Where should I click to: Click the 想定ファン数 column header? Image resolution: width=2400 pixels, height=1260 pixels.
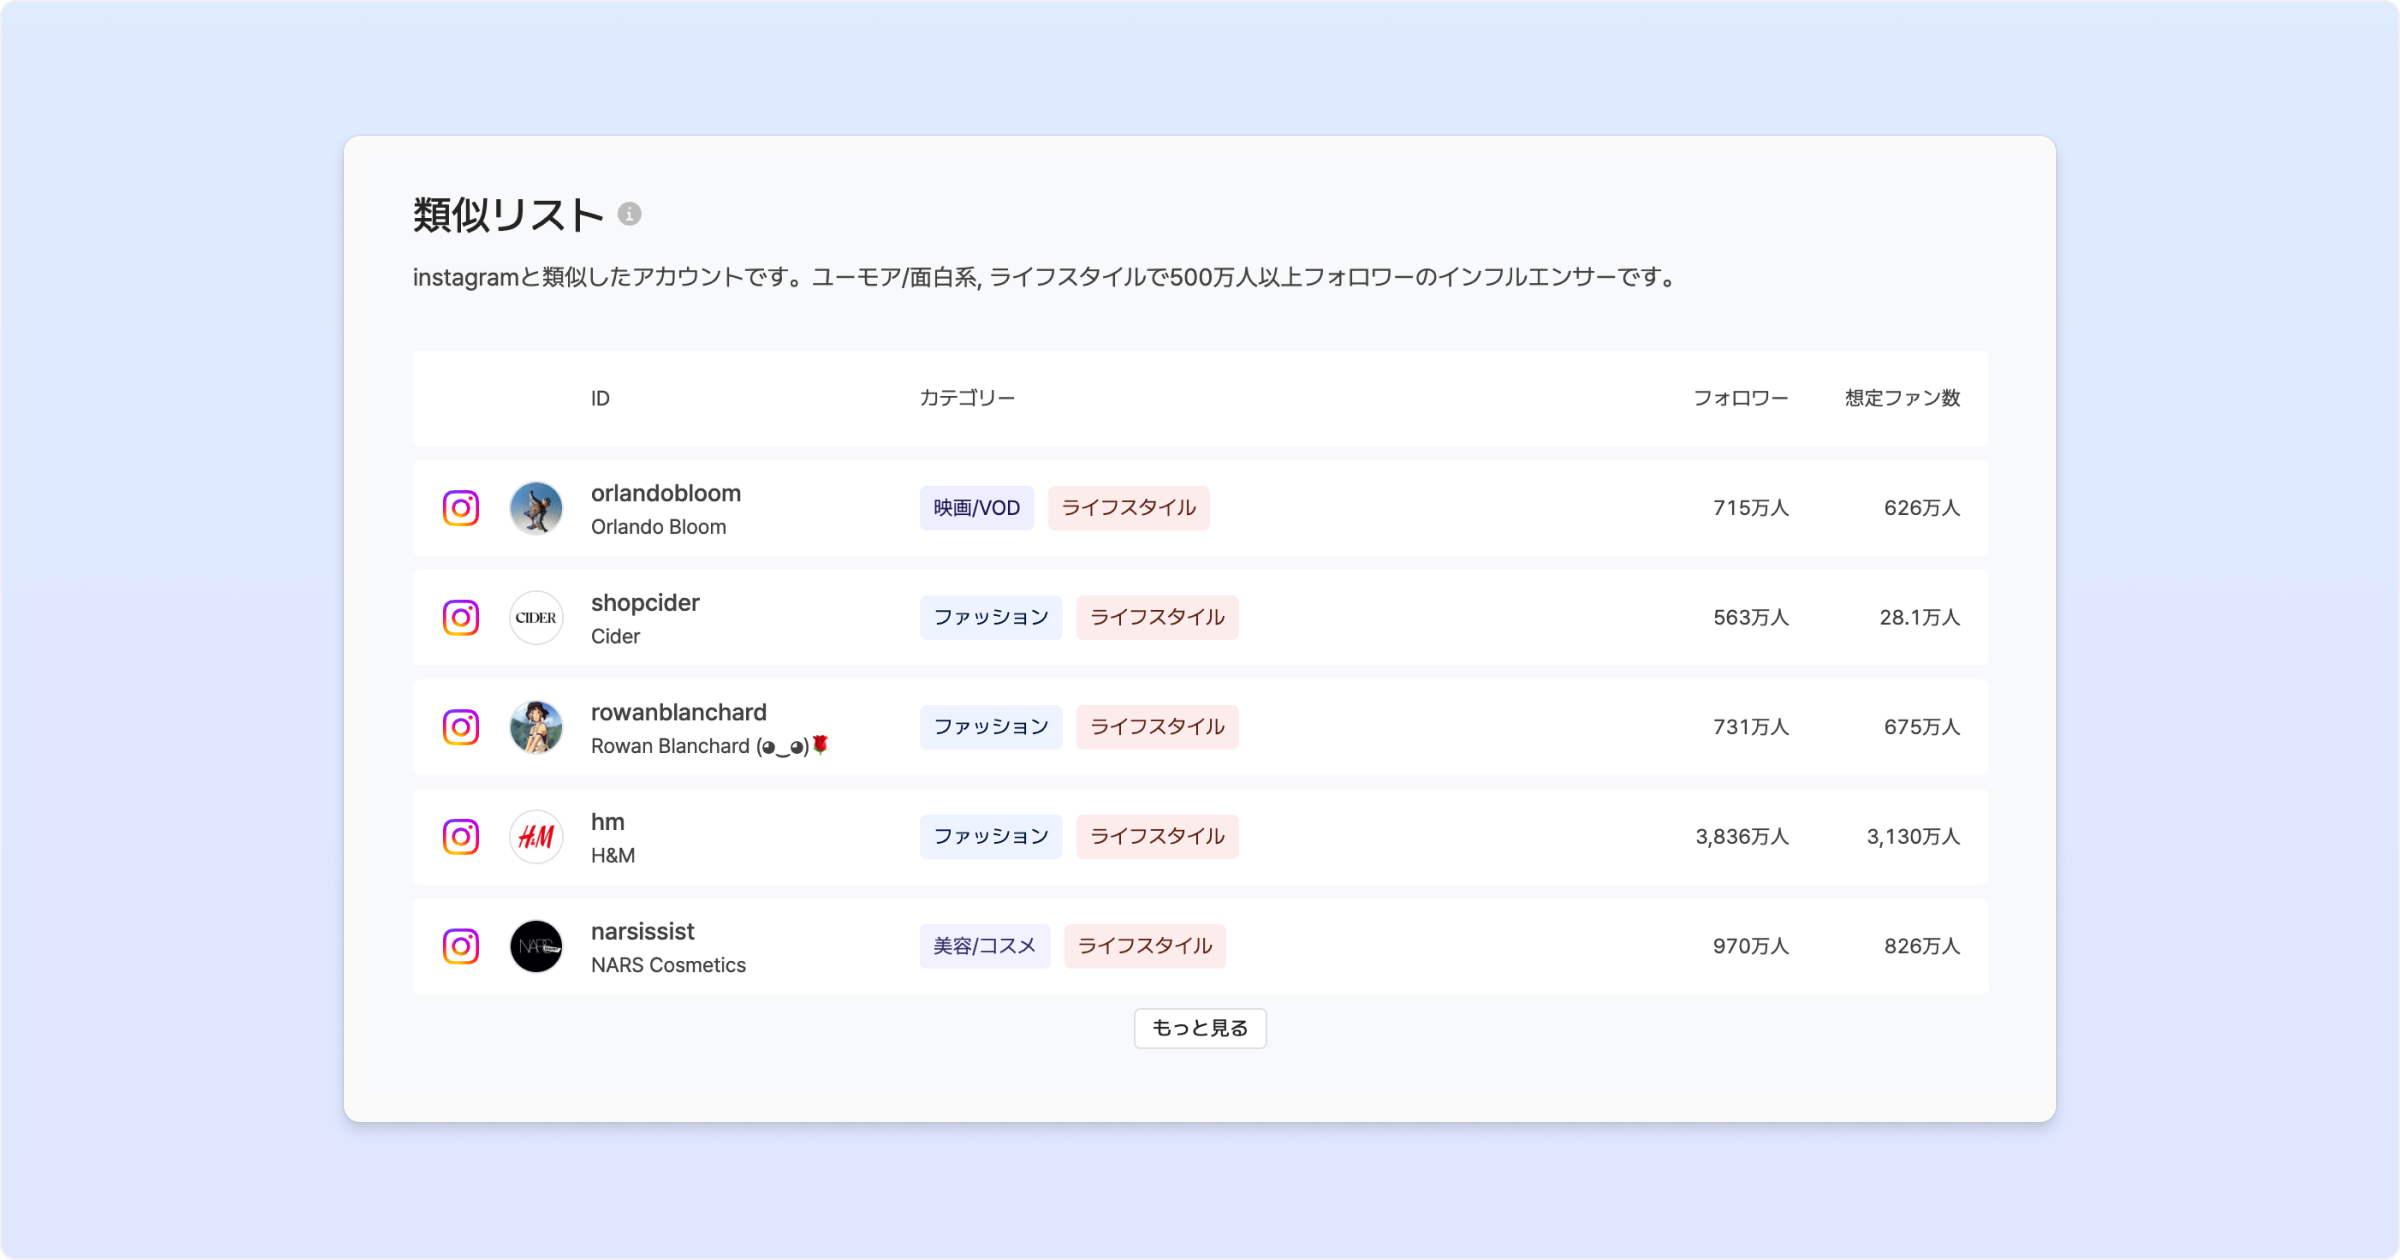[1902, 398]
